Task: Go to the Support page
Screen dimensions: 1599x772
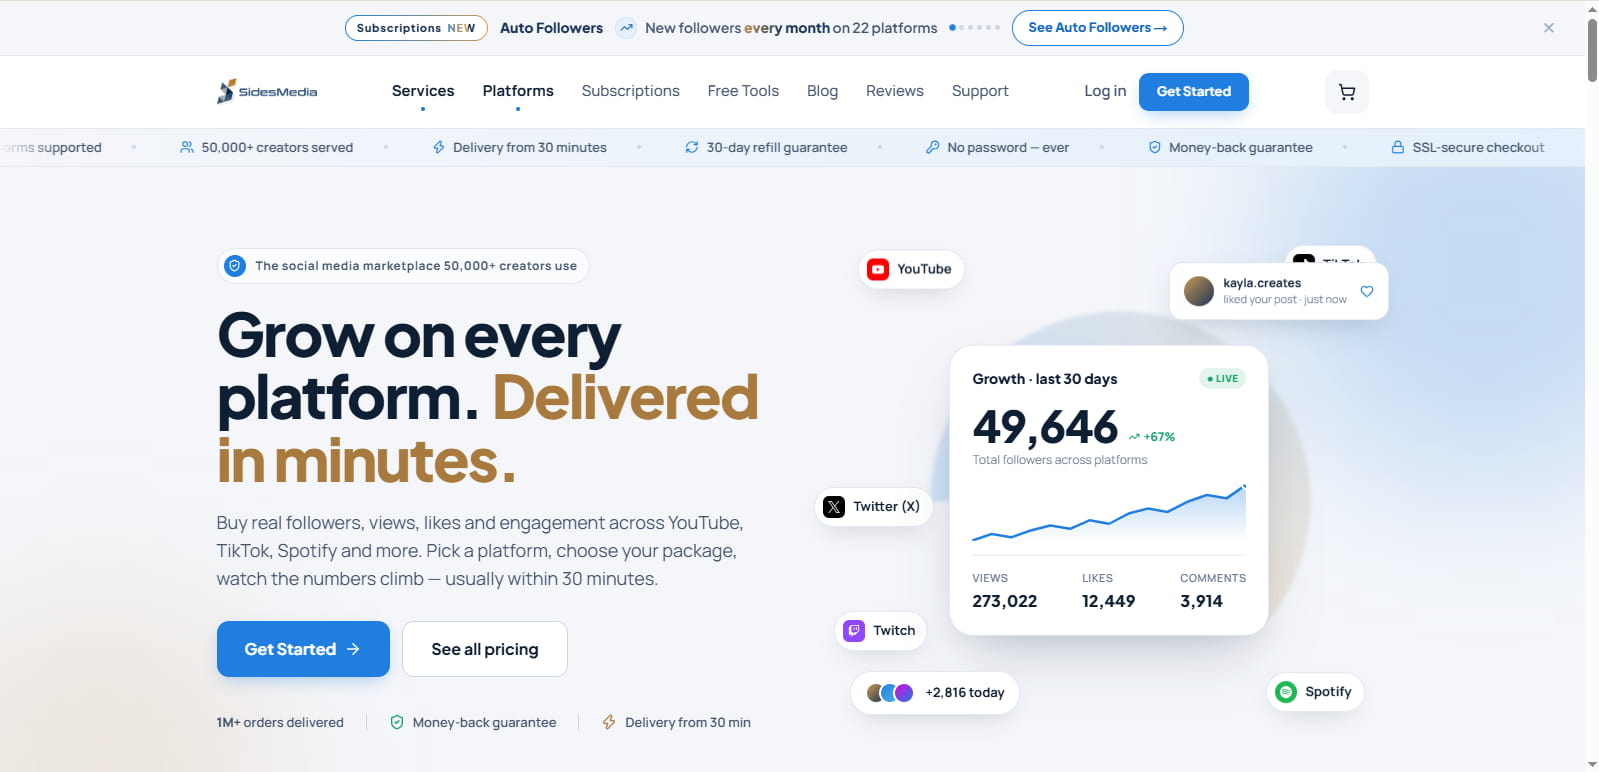Action: [980, 91]
